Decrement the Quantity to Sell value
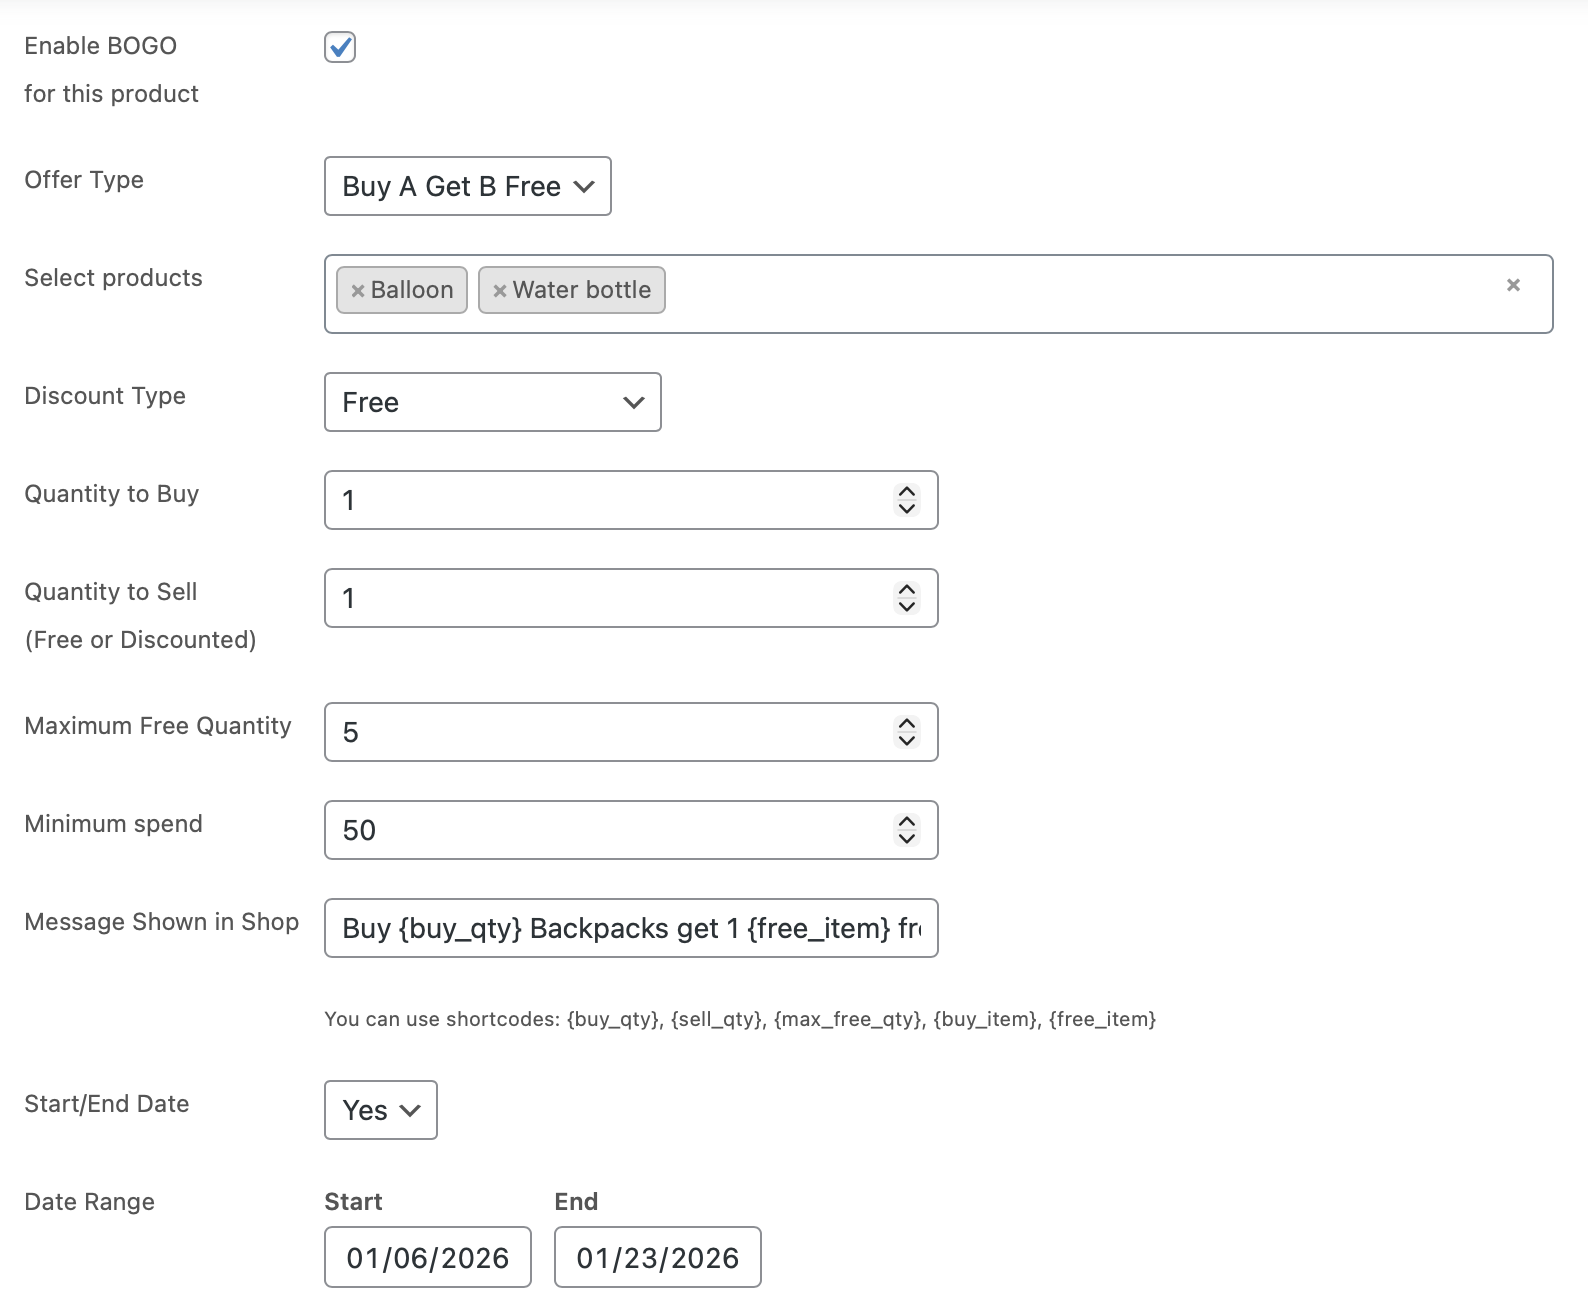 click(x=907, y=606)
